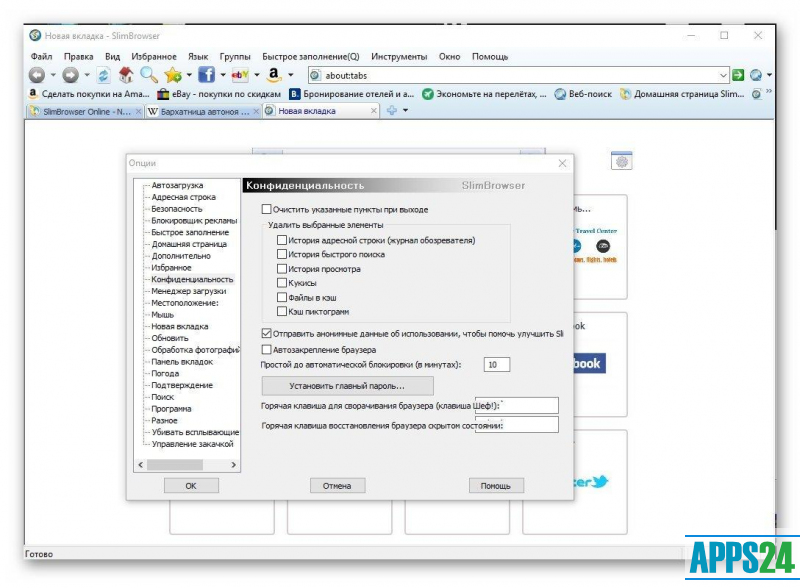Click the refresh page icon

103,75
